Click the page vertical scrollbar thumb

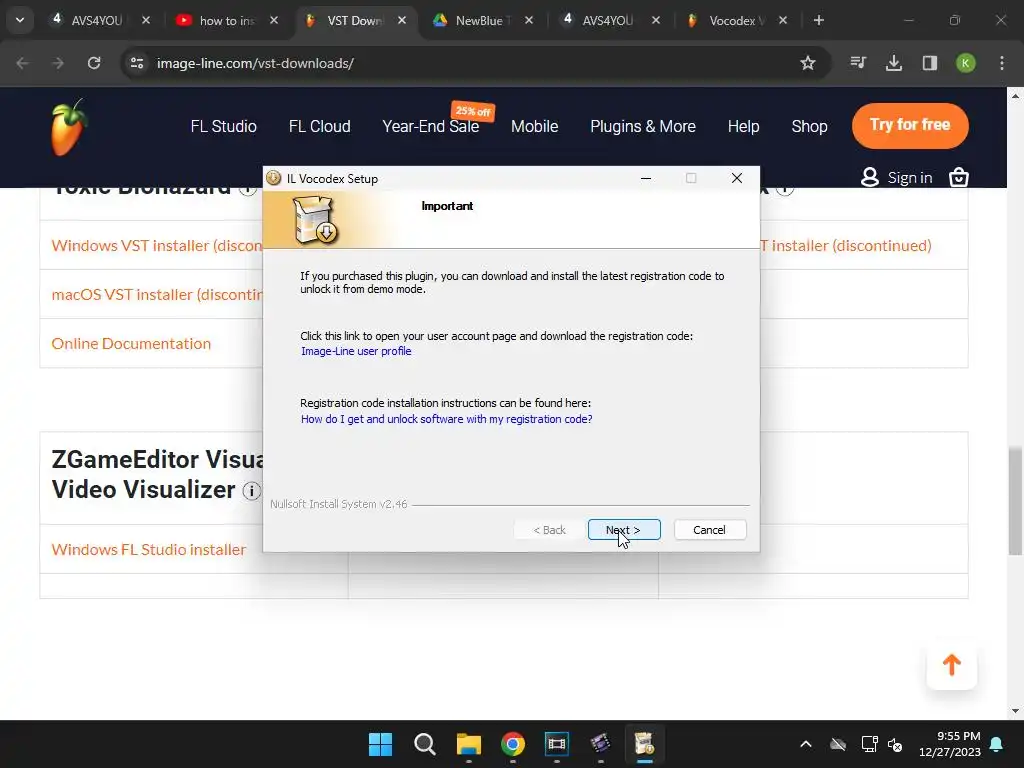pyautogui.click(x=1016, y=500)
